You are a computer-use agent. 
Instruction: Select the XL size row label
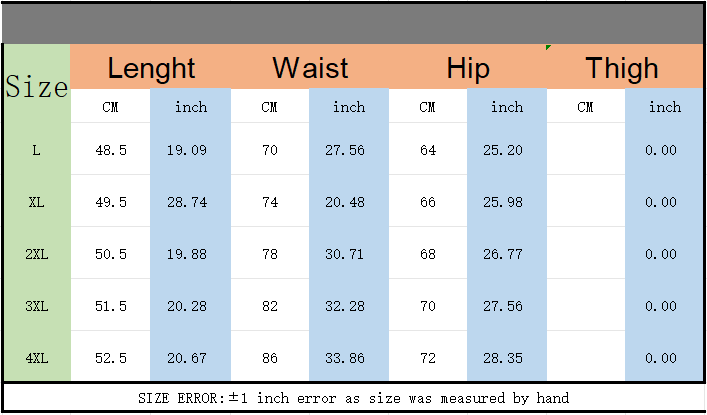[37, 202]
